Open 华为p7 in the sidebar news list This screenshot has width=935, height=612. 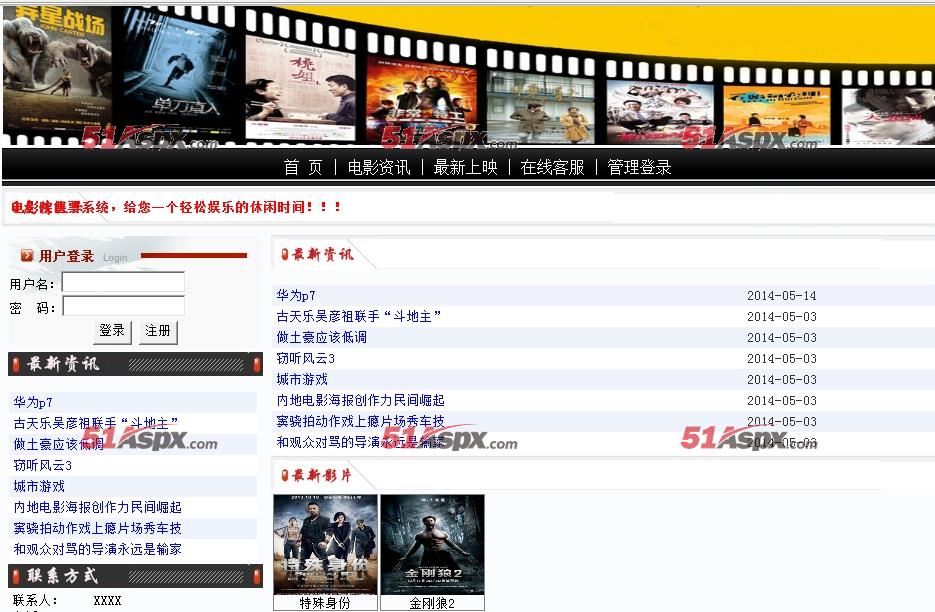(x=33, y=402)
